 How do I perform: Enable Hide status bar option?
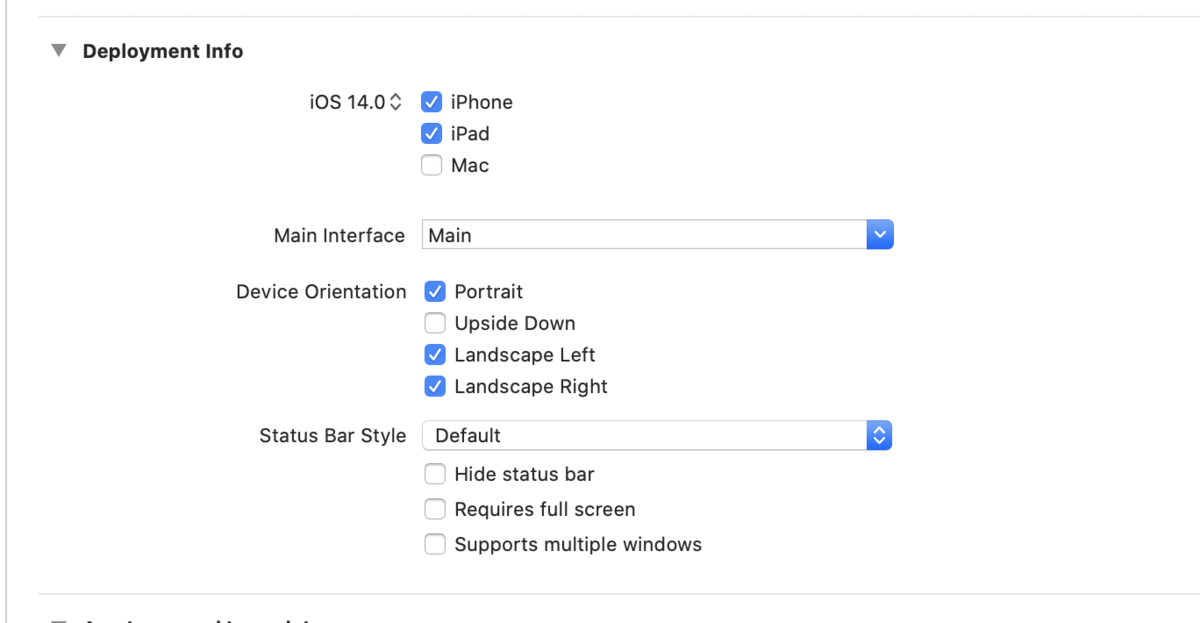[x=435, y=475]
